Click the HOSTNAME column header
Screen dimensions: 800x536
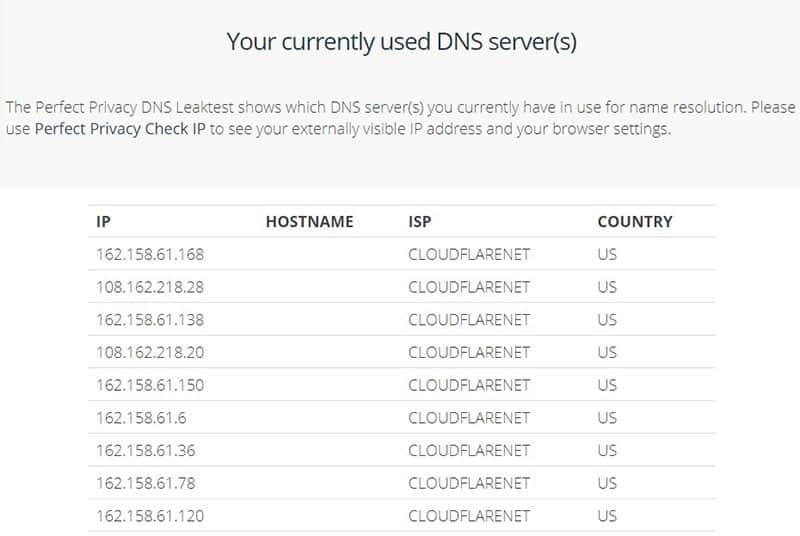click(309, 222)
